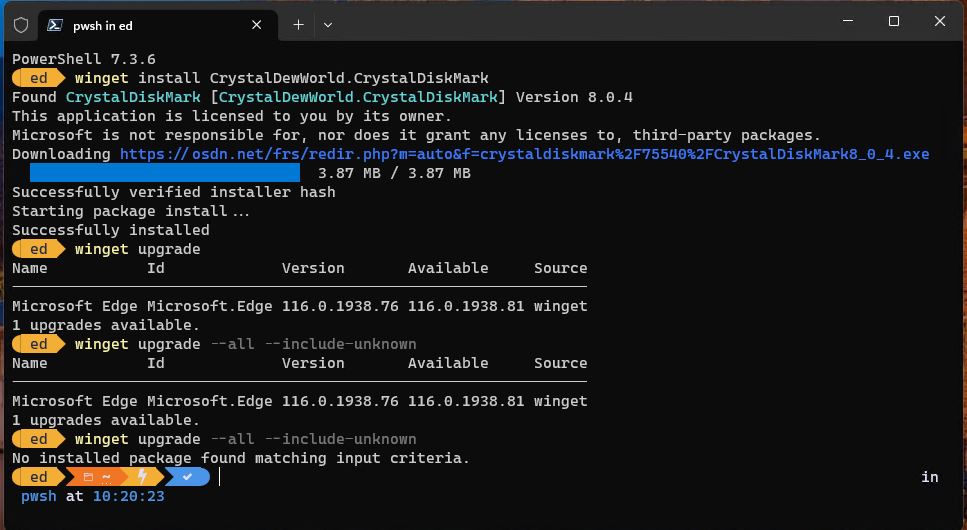Viewport: 967px width, 530px height.
Task: Click the cyan CrystalDiskMark package name
Action: [133, 97]
